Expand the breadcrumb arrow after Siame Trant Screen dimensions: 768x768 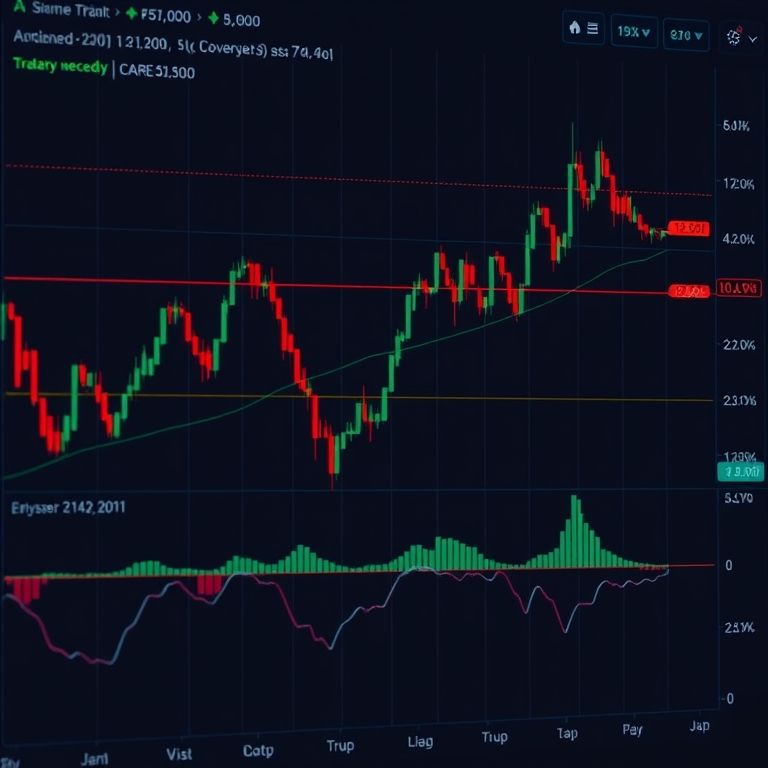[118, 16]
